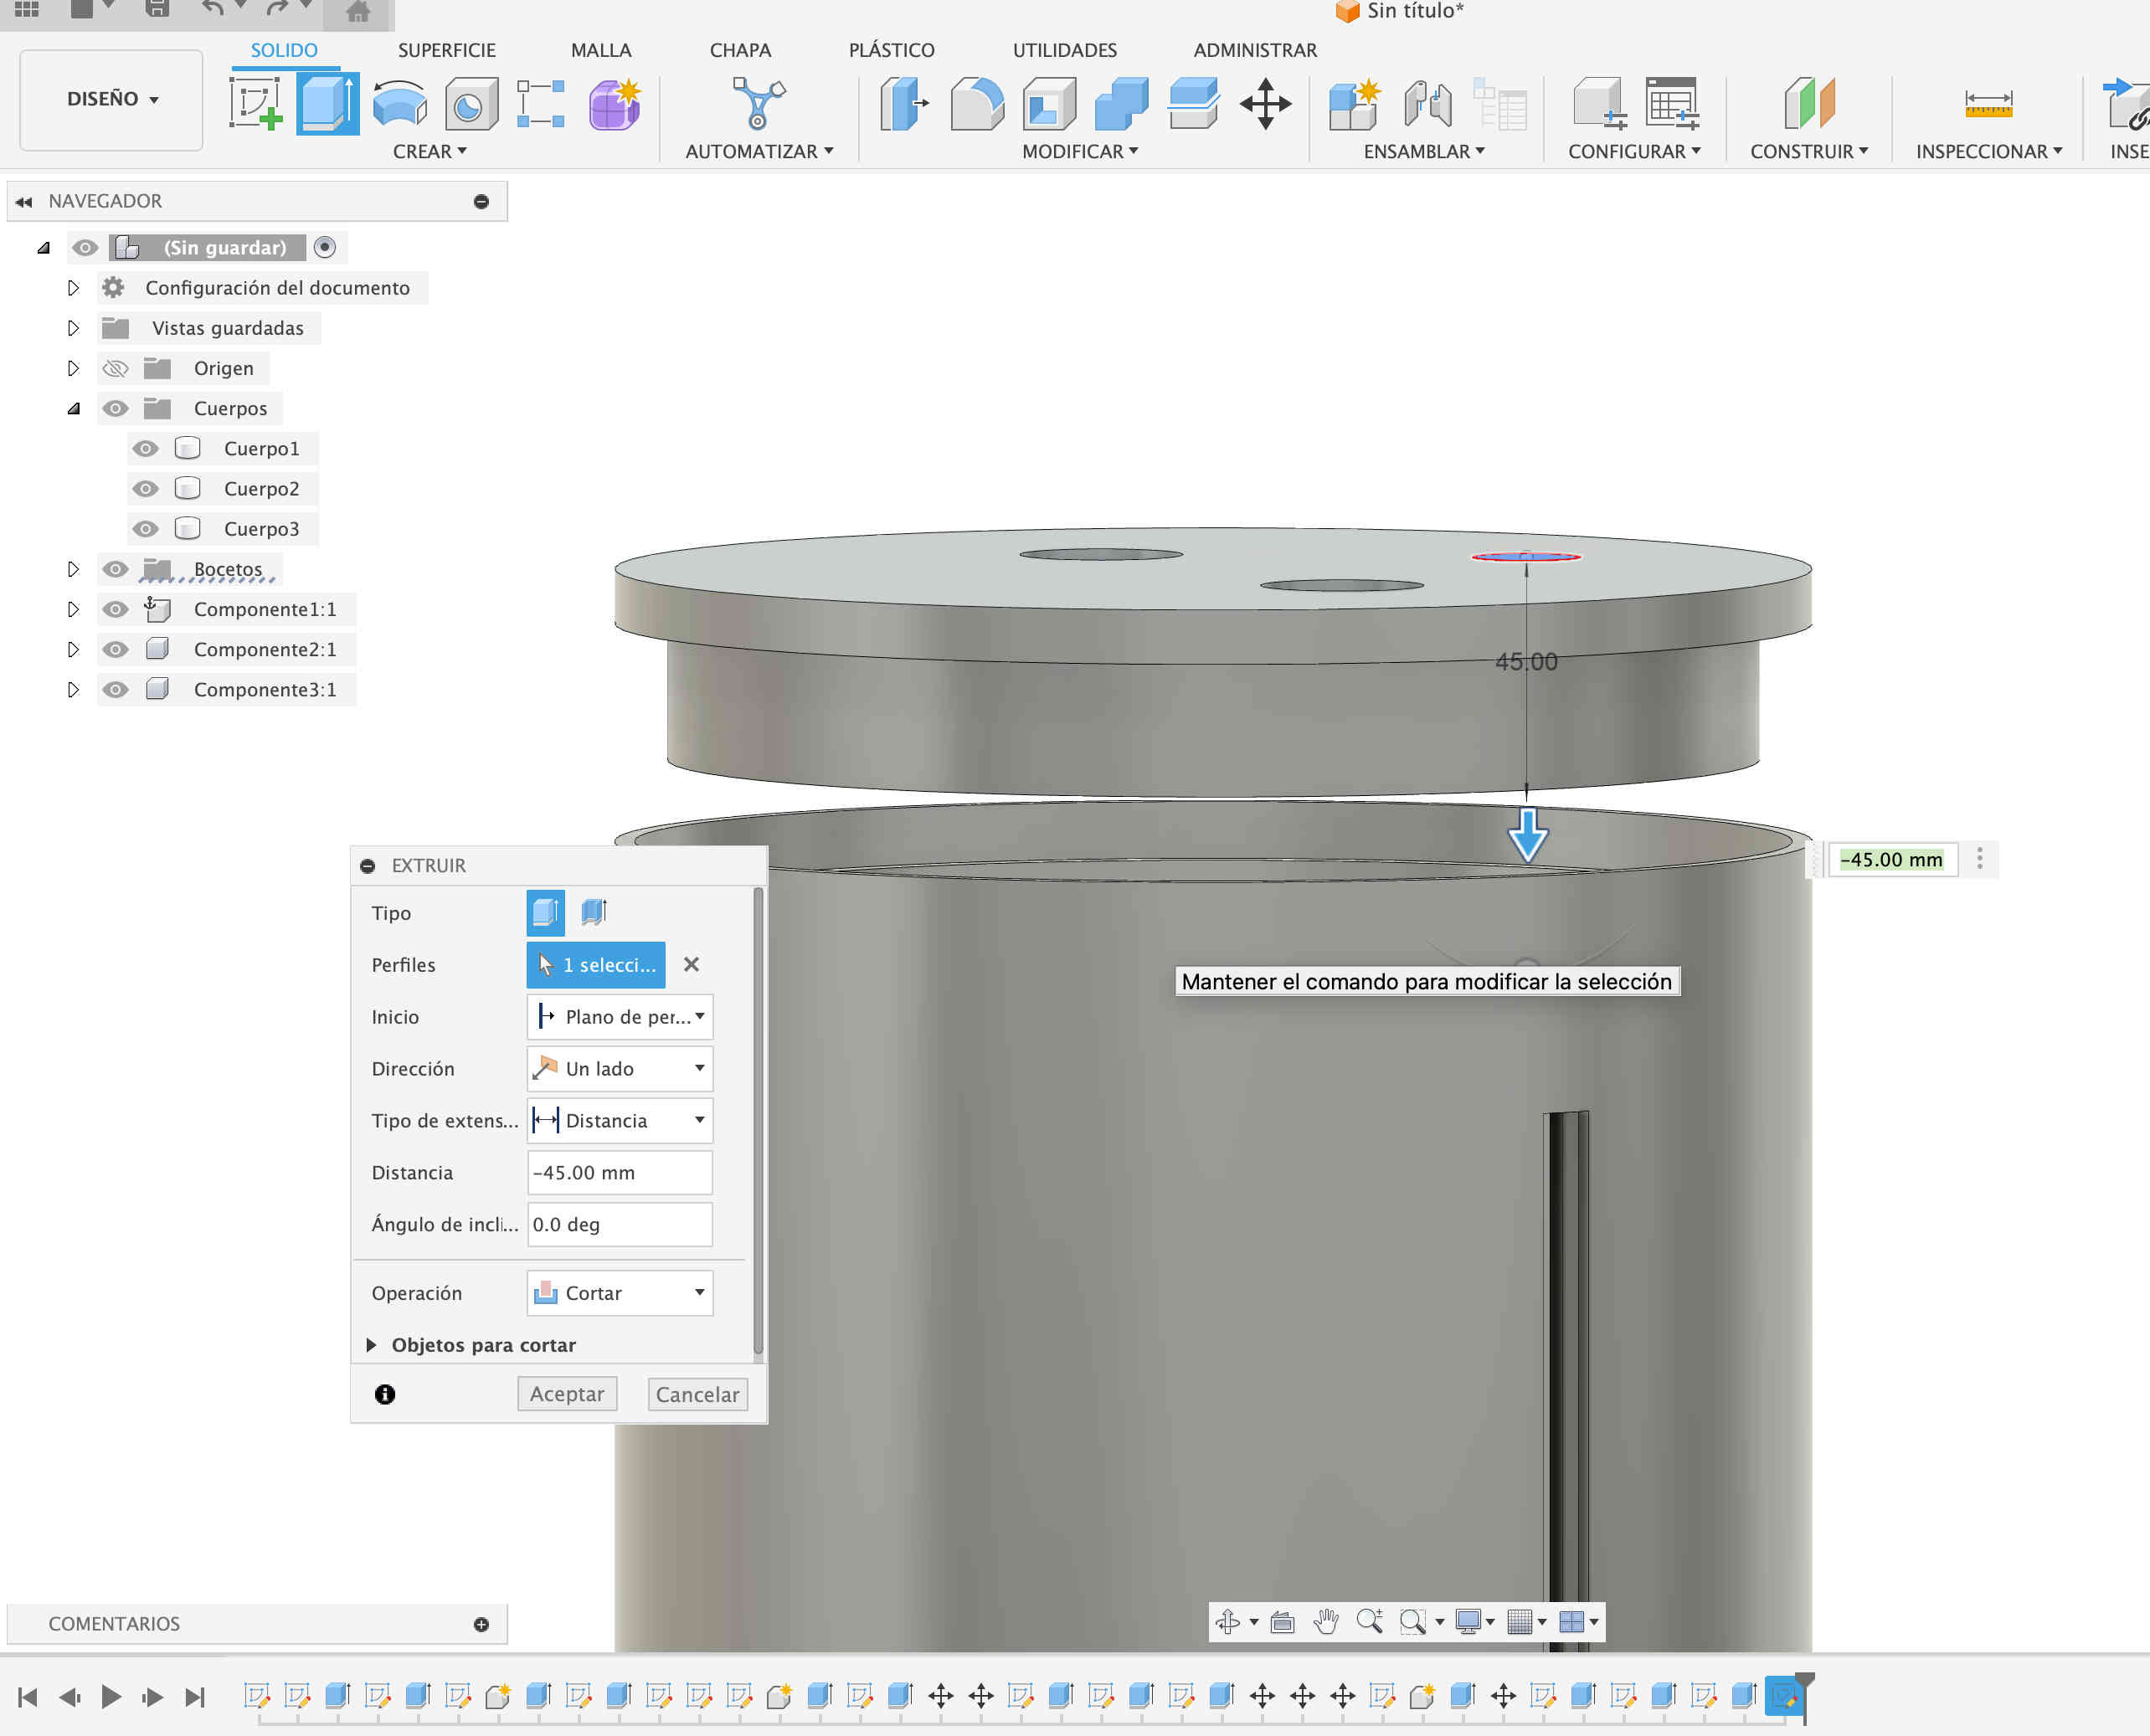Play the timeline
2150x1736 pixels.
pos(111,1697)
